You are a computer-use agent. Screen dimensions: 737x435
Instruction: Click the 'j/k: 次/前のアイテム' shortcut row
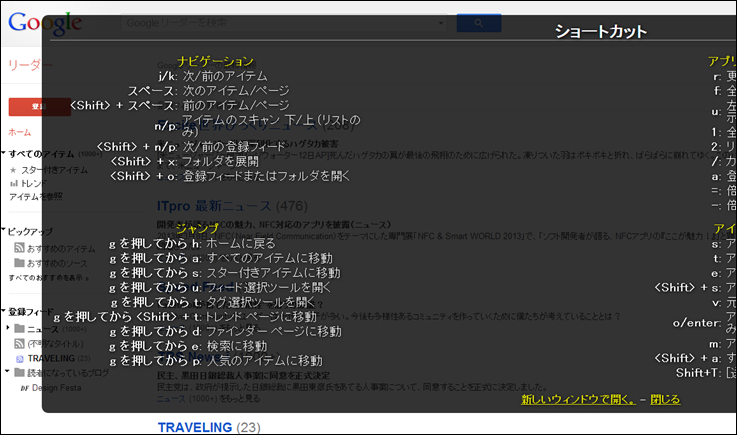click(x=213, y=76)
